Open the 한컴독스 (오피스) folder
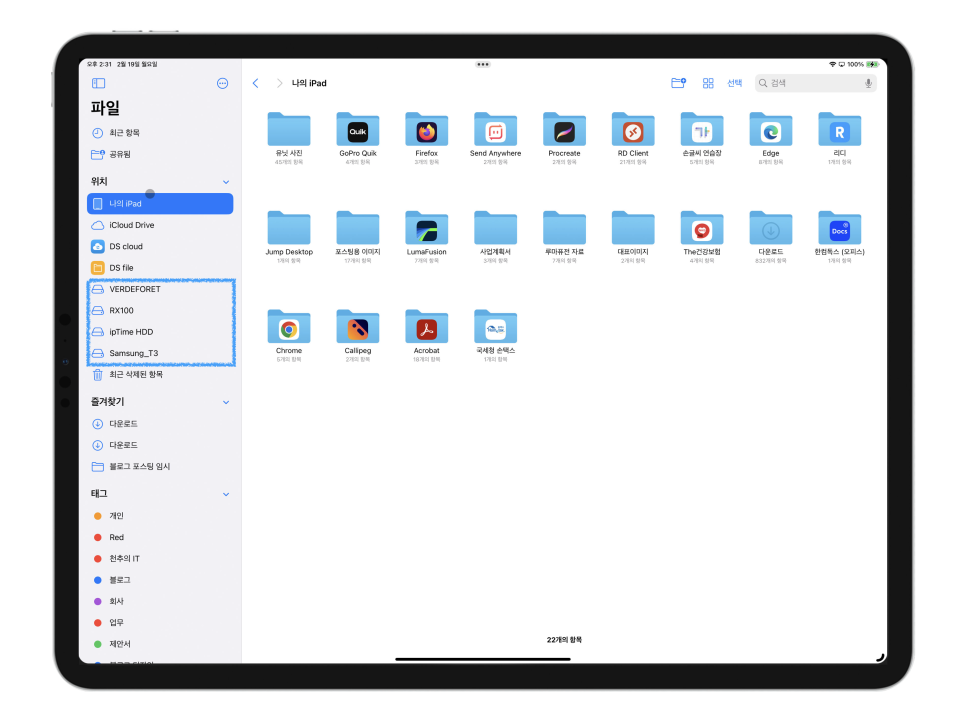 [840, 237]
